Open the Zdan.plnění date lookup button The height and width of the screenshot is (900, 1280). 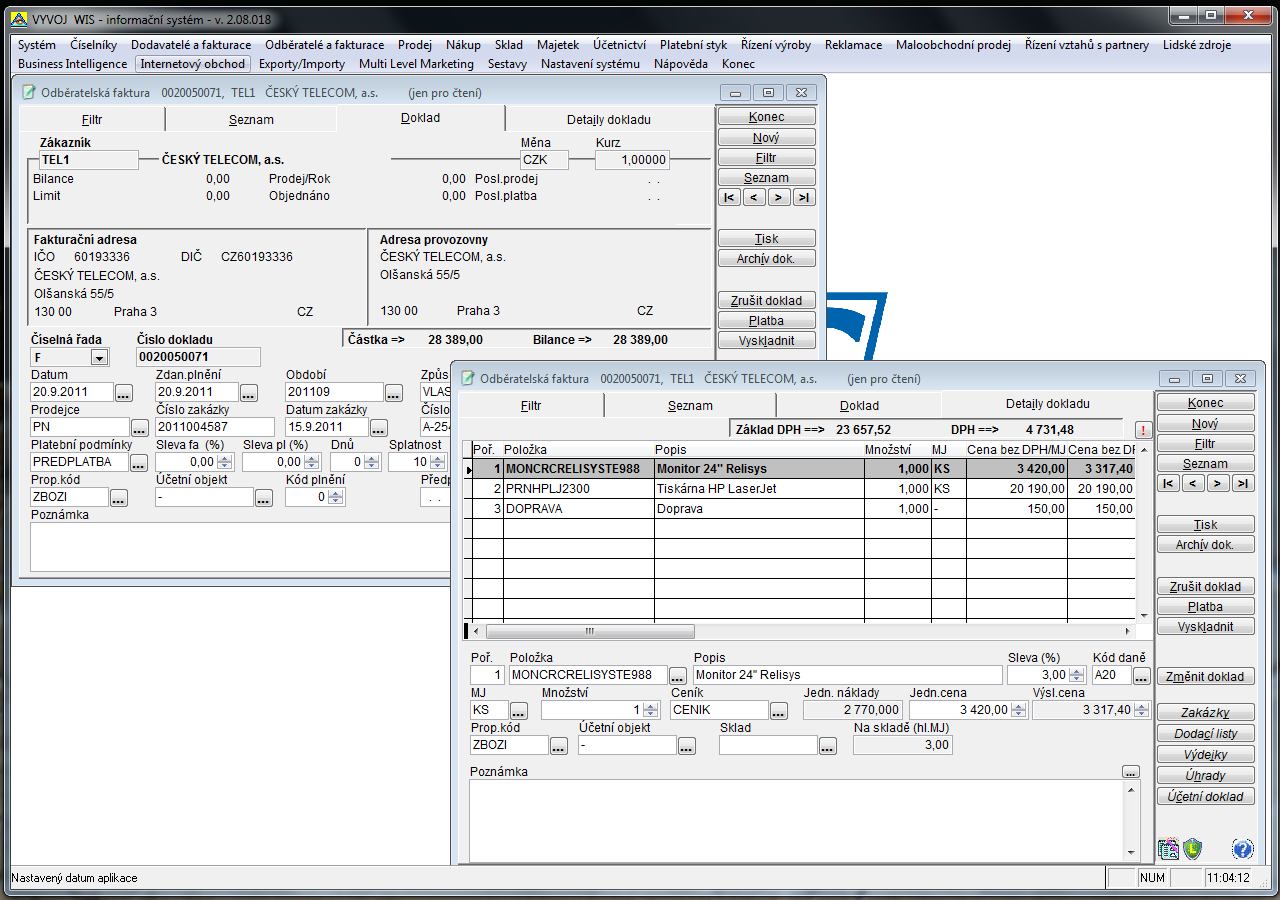[249, 392]
